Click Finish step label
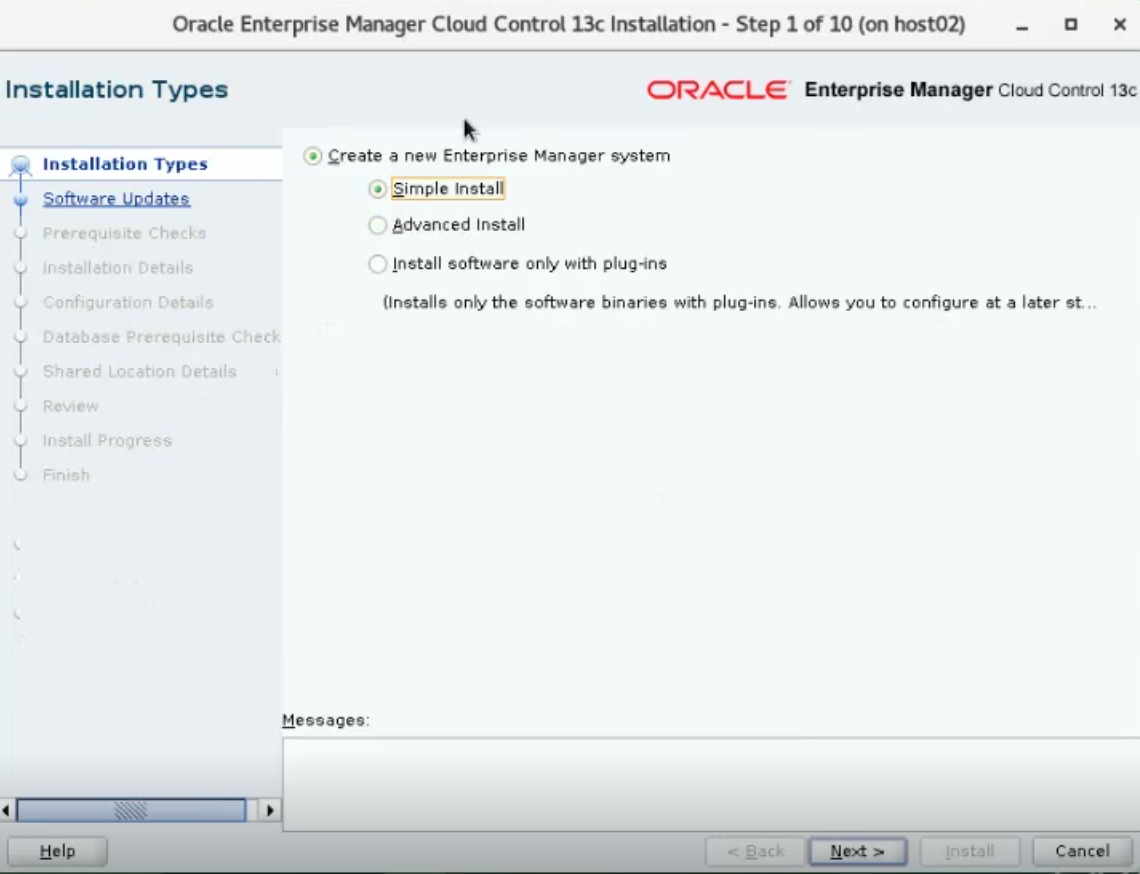 [66, 475]
